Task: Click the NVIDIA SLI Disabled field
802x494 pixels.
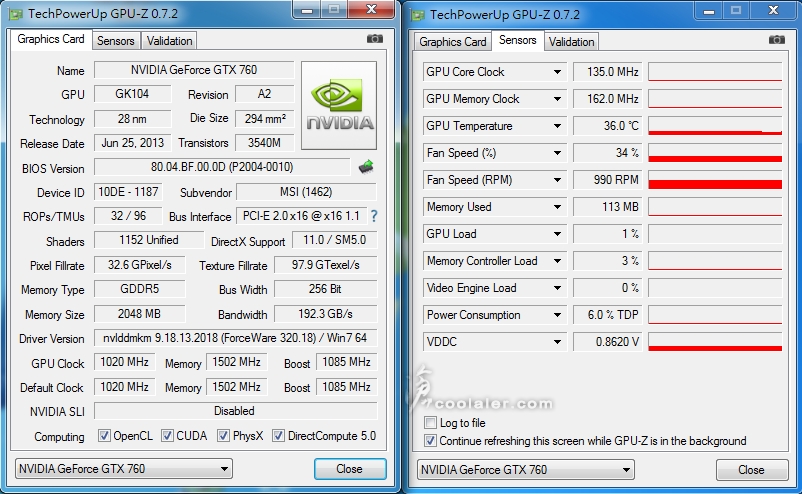Action: (x=235, y=411)
